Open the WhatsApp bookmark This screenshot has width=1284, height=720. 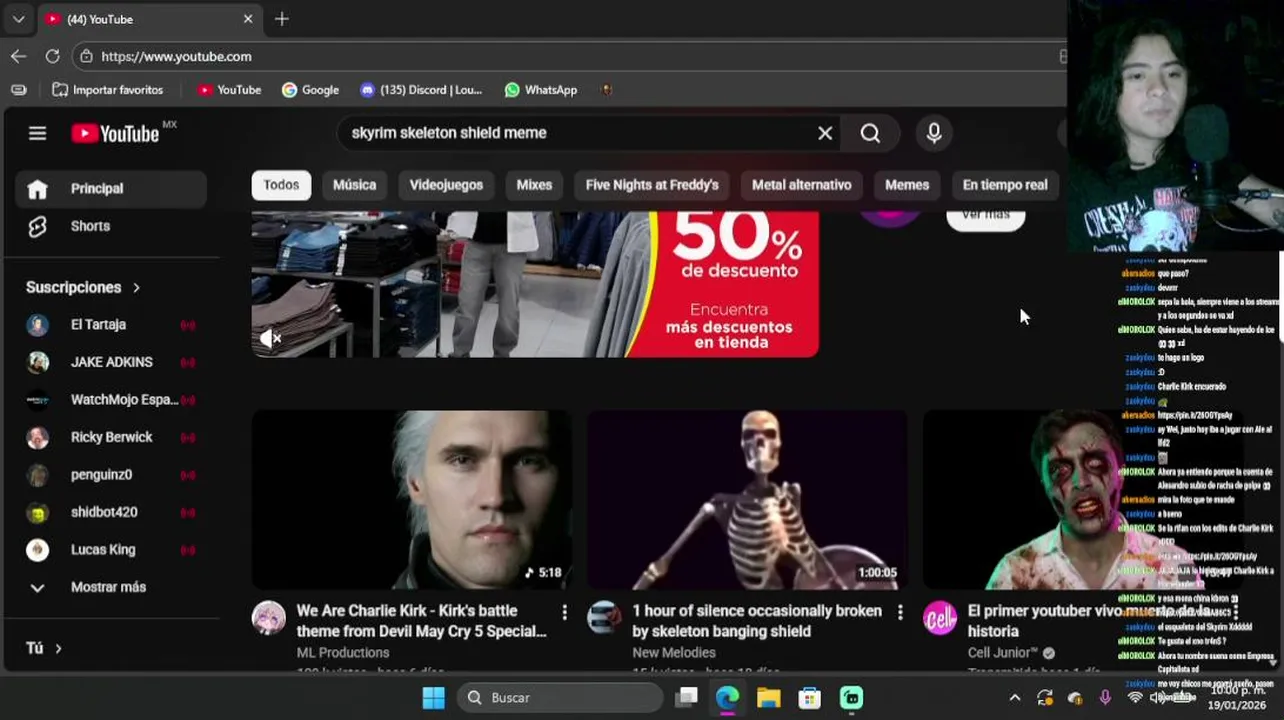click(x=541, y=90)
